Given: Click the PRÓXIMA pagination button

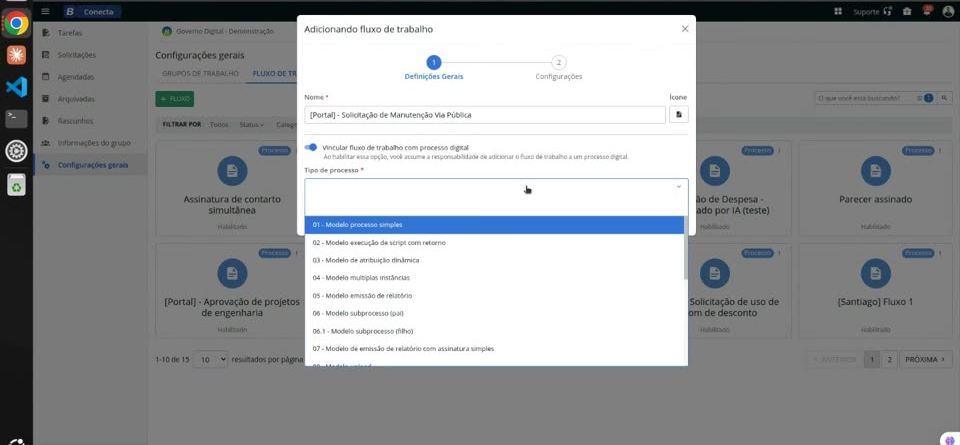Looking at the screenshot, I should point(925,359).
